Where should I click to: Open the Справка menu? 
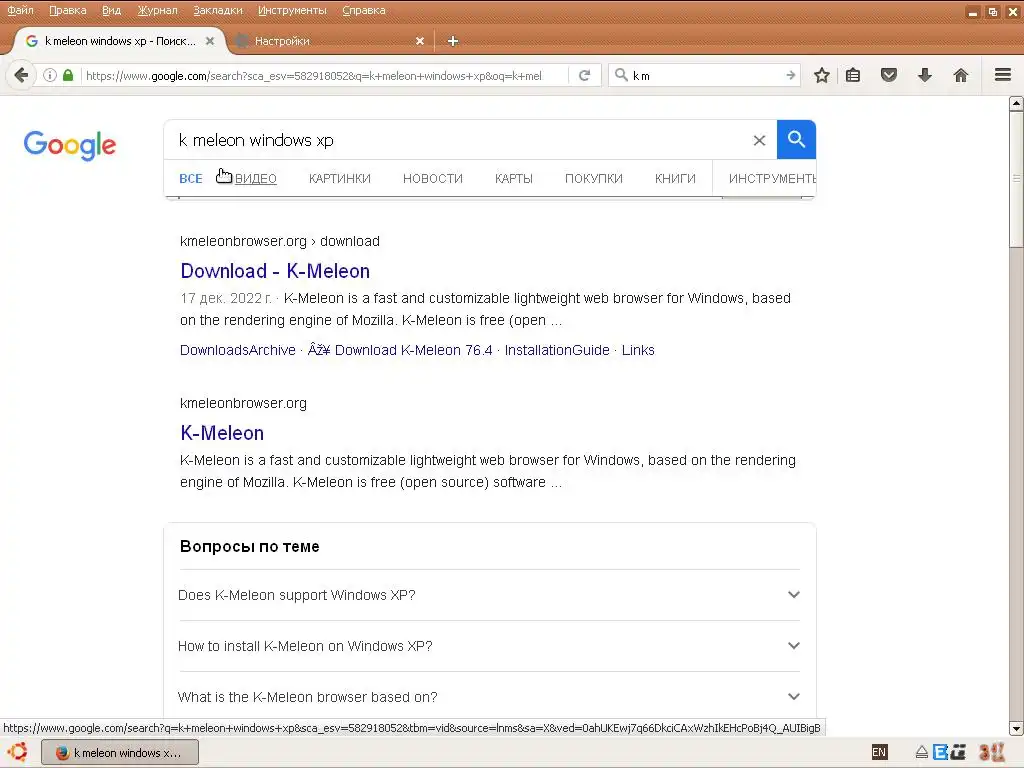(x=364, y=10)
